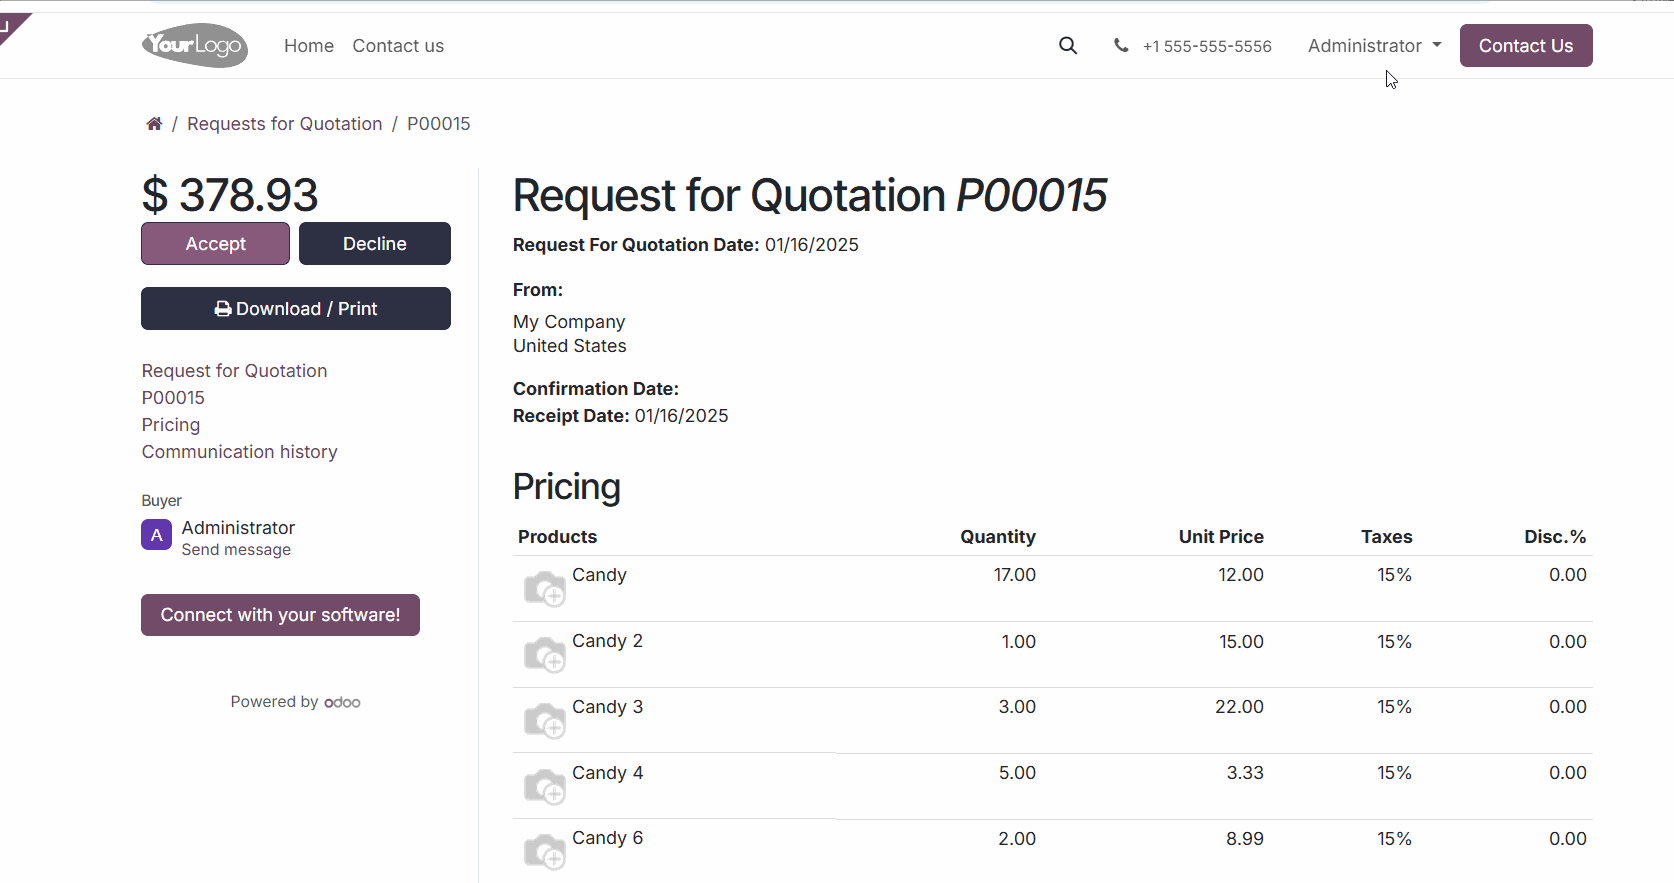Image resolution: width=1674 pixels, height=883 pixels.
Task: Click the Taxes column header
Action: pyautogui.click(x=1386, y=537)
